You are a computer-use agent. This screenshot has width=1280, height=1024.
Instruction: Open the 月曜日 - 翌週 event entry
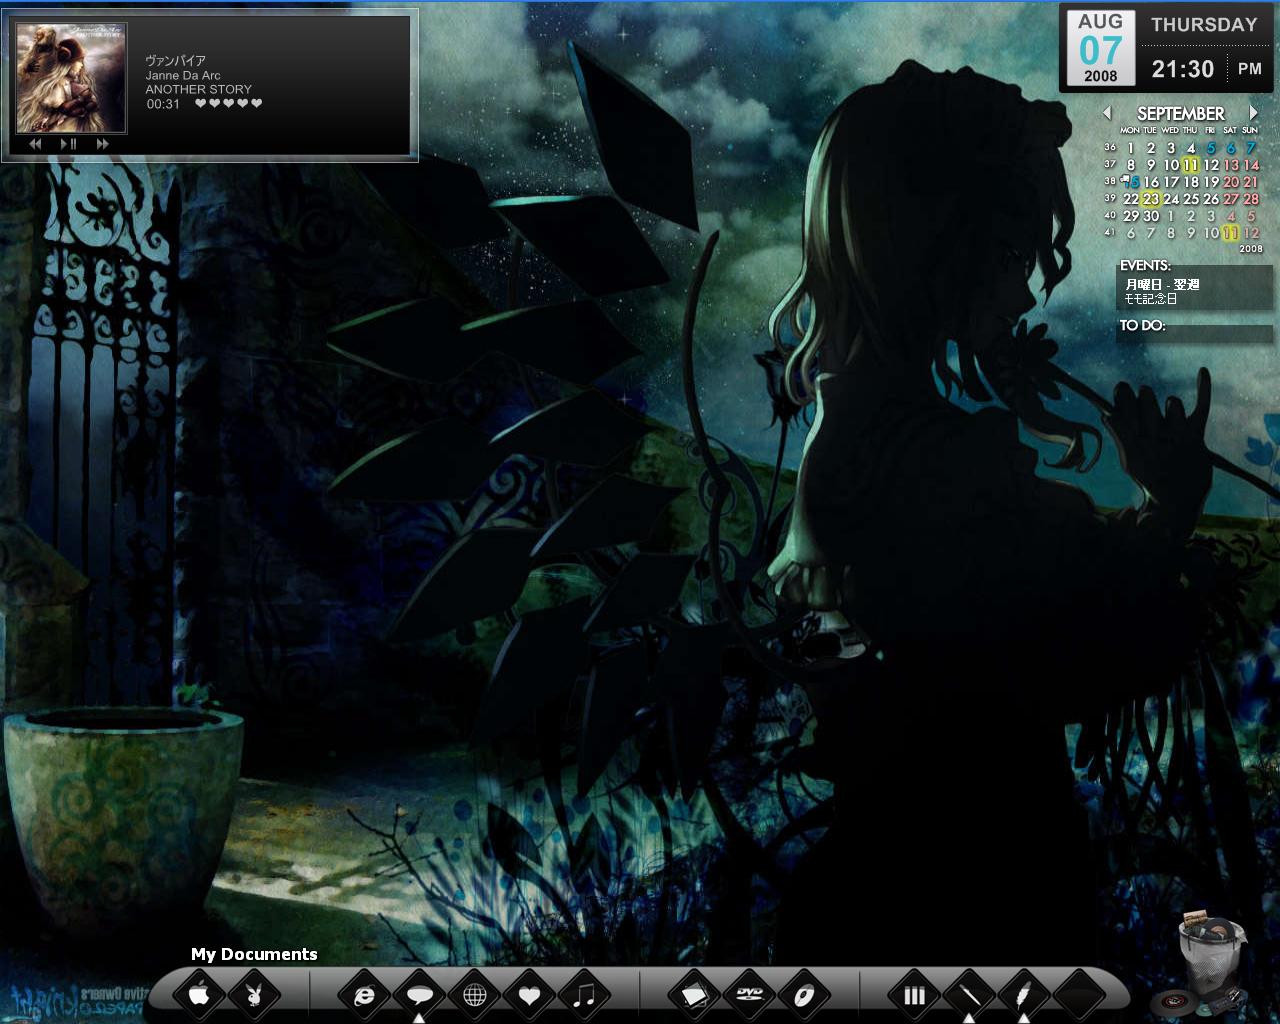(x=1162, y=285)
